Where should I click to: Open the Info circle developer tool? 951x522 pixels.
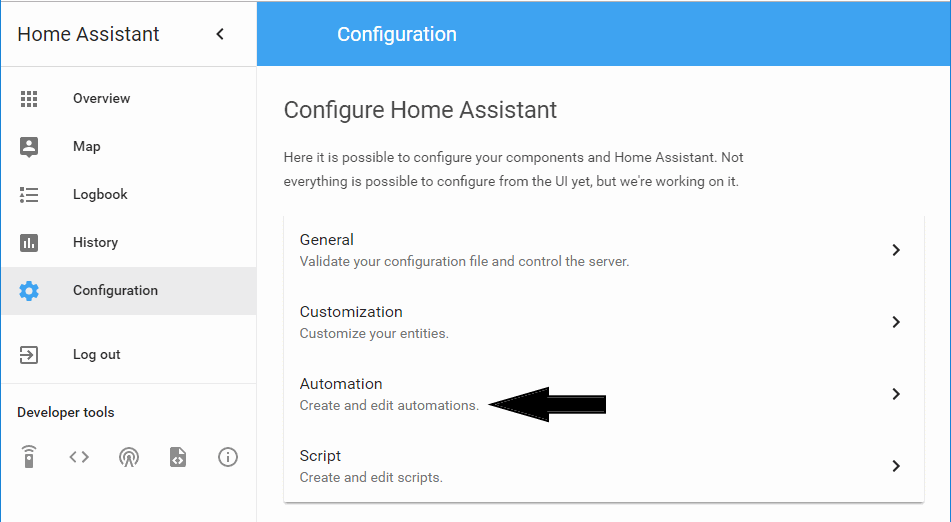coord(227,457)
